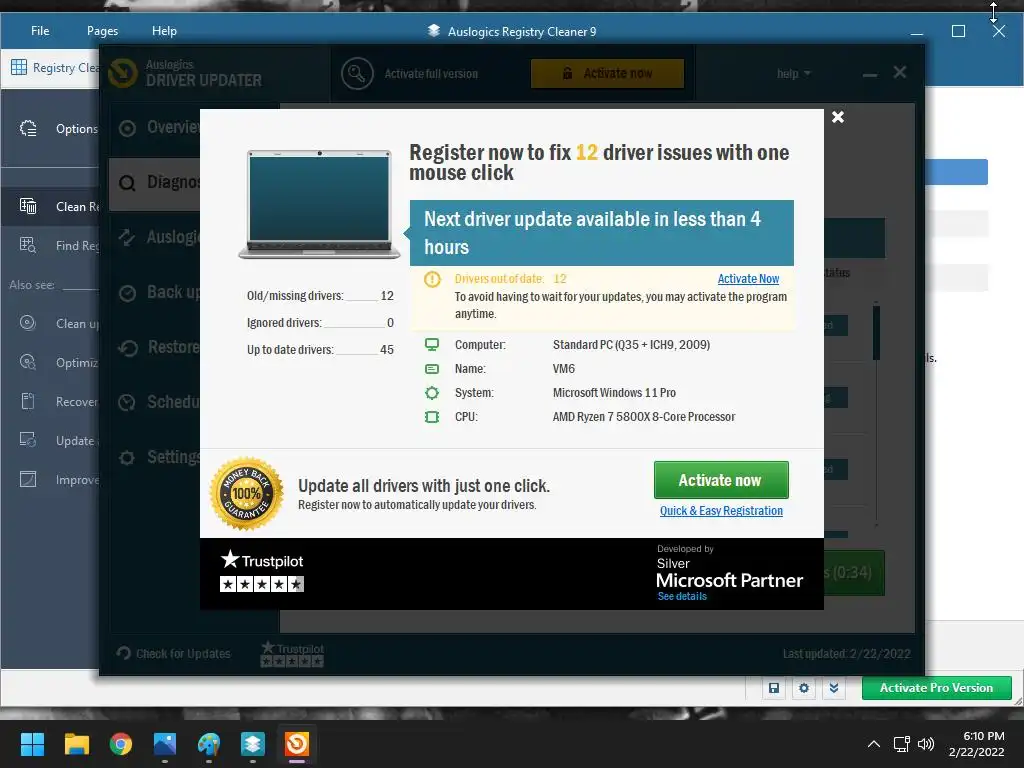The height and width of the screenshot is (768, 1024).
Task: Click the Recover sidebar icon
Action: [27, 401]
